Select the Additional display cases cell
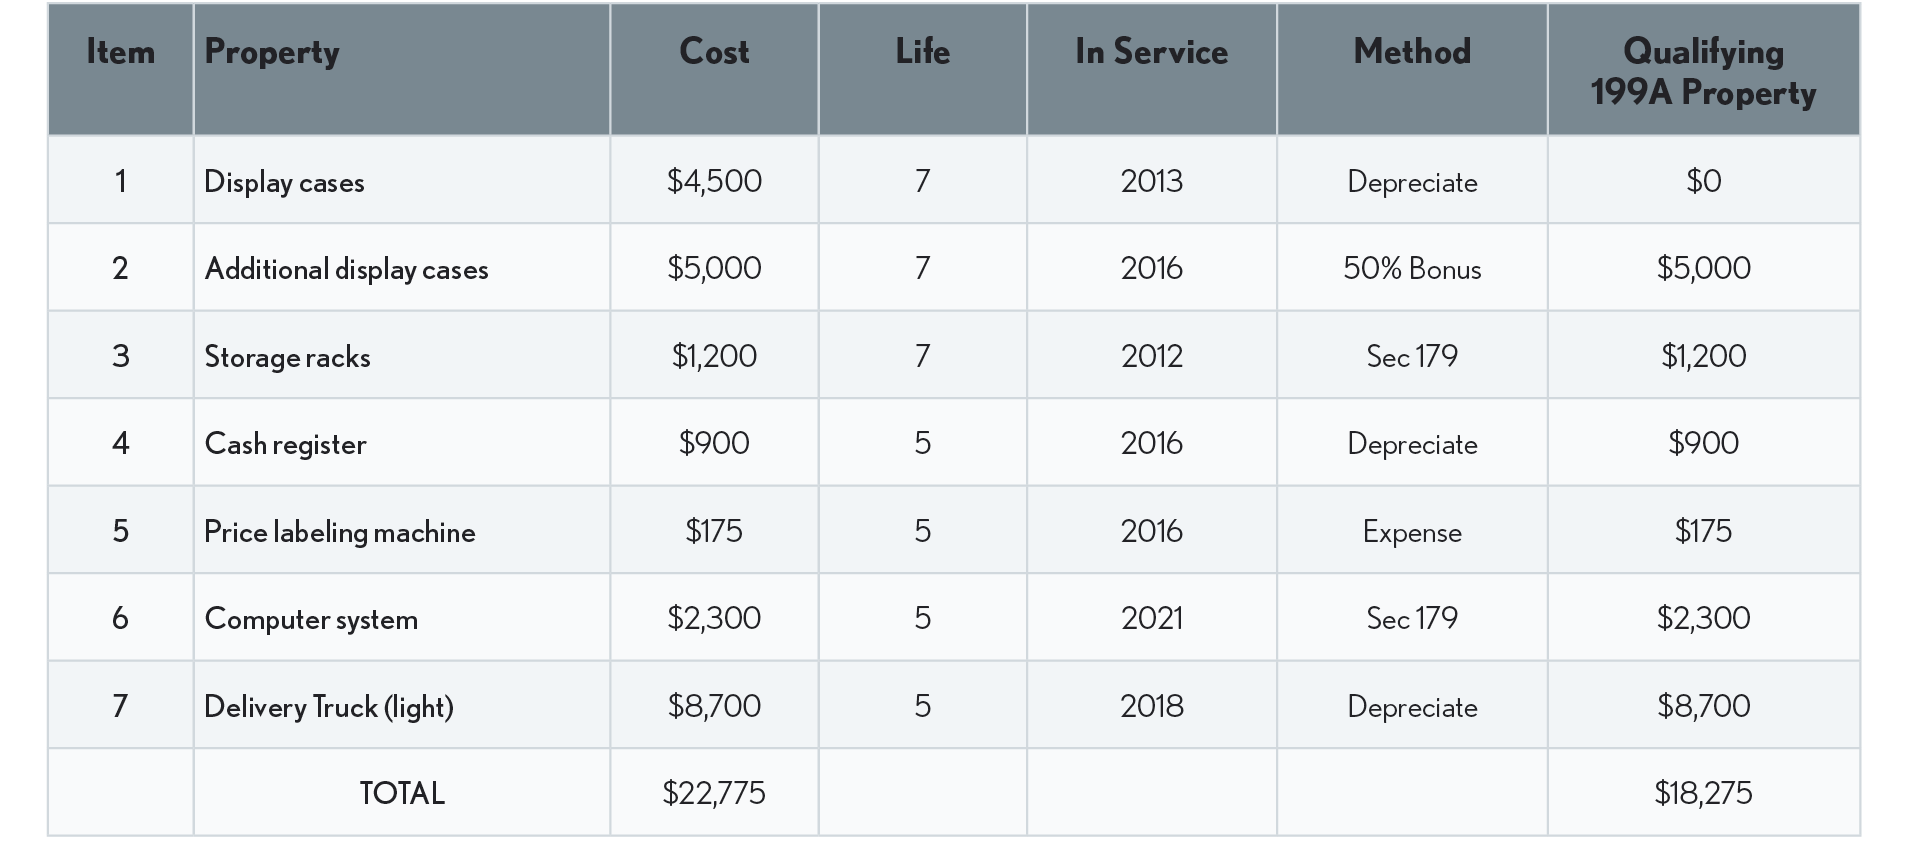 tap(346, 269)
